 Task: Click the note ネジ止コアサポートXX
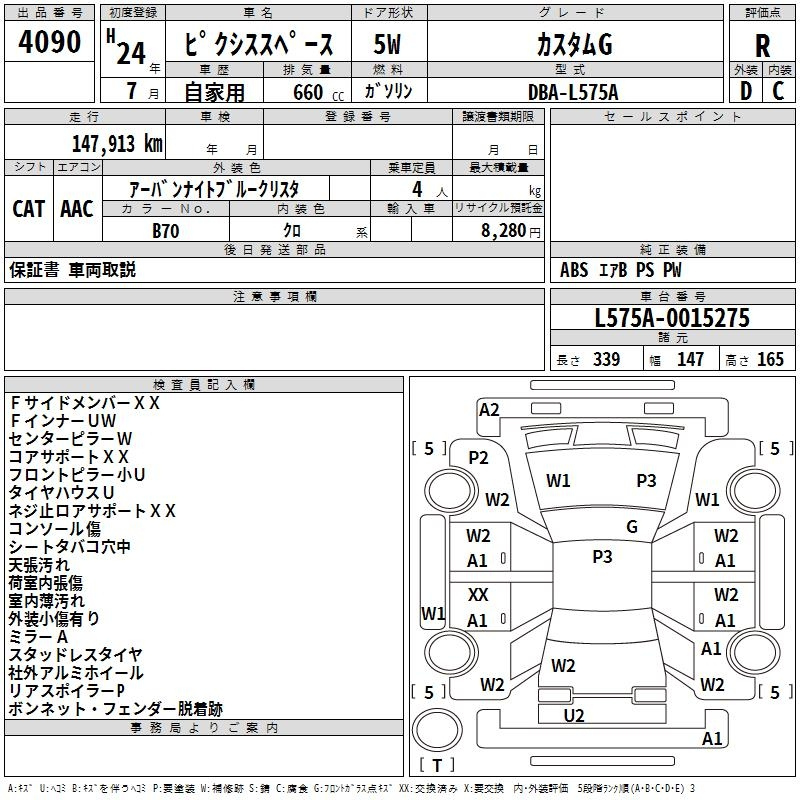pos(92,511)
